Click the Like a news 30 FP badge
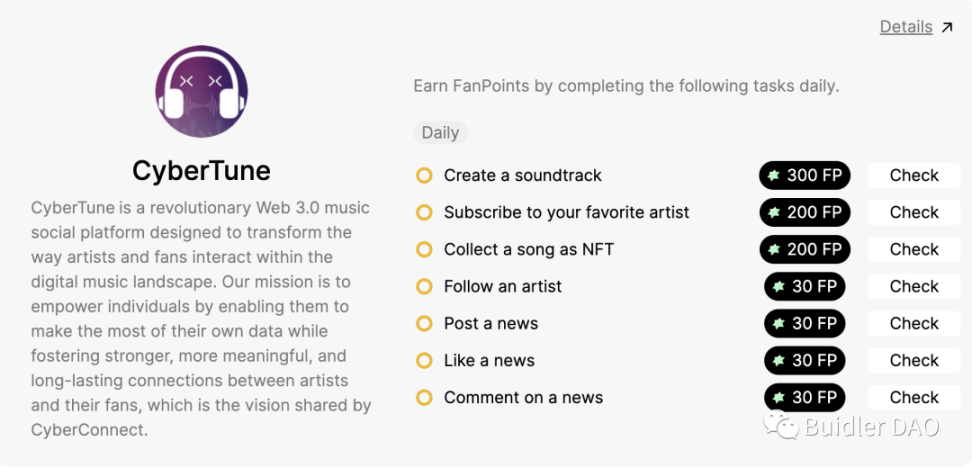 pos(805,361)
